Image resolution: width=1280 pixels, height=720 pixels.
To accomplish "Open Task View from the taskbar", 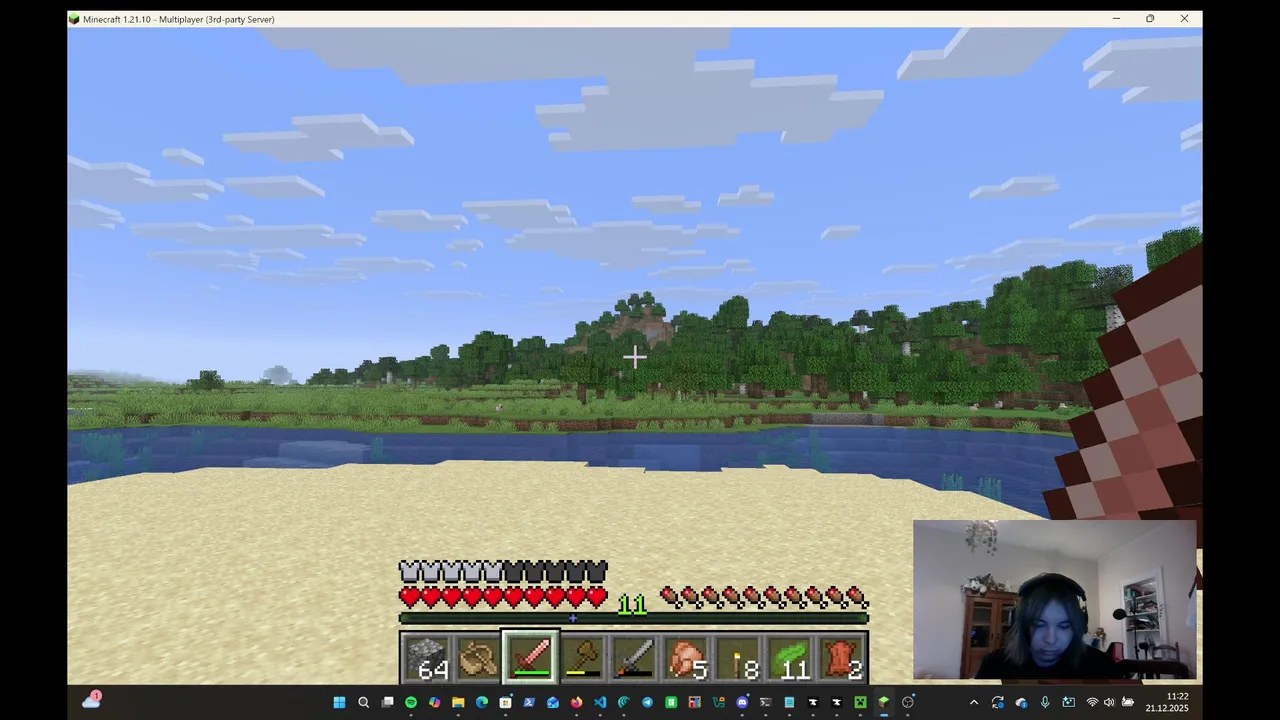I will [x=387, y=702].
